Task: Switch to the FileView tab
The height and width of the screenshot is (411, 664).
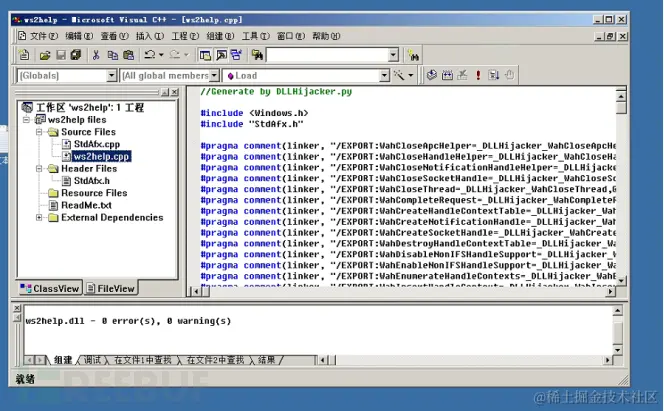Action: [x=111, y=288]
